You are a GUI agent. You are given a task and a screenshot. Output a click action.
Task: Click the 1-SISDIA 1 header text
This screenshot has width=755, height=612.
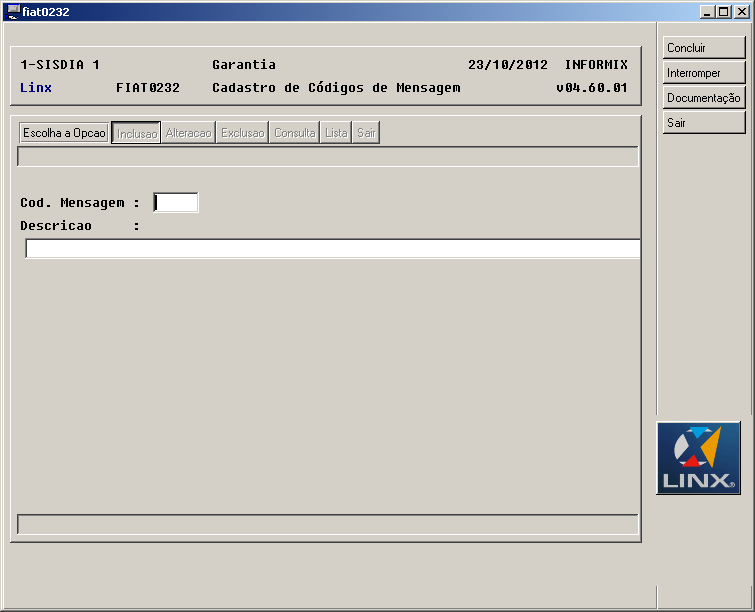point(60,65)
